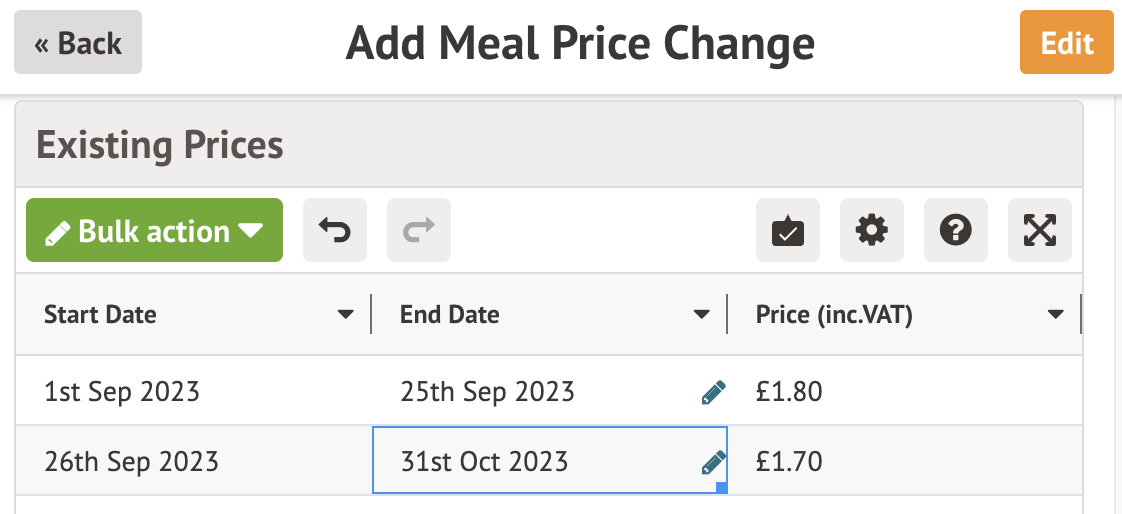Screen dimensions: 1122x514
Task: Open the Bulk action dropdown
Action: (155, 231)
